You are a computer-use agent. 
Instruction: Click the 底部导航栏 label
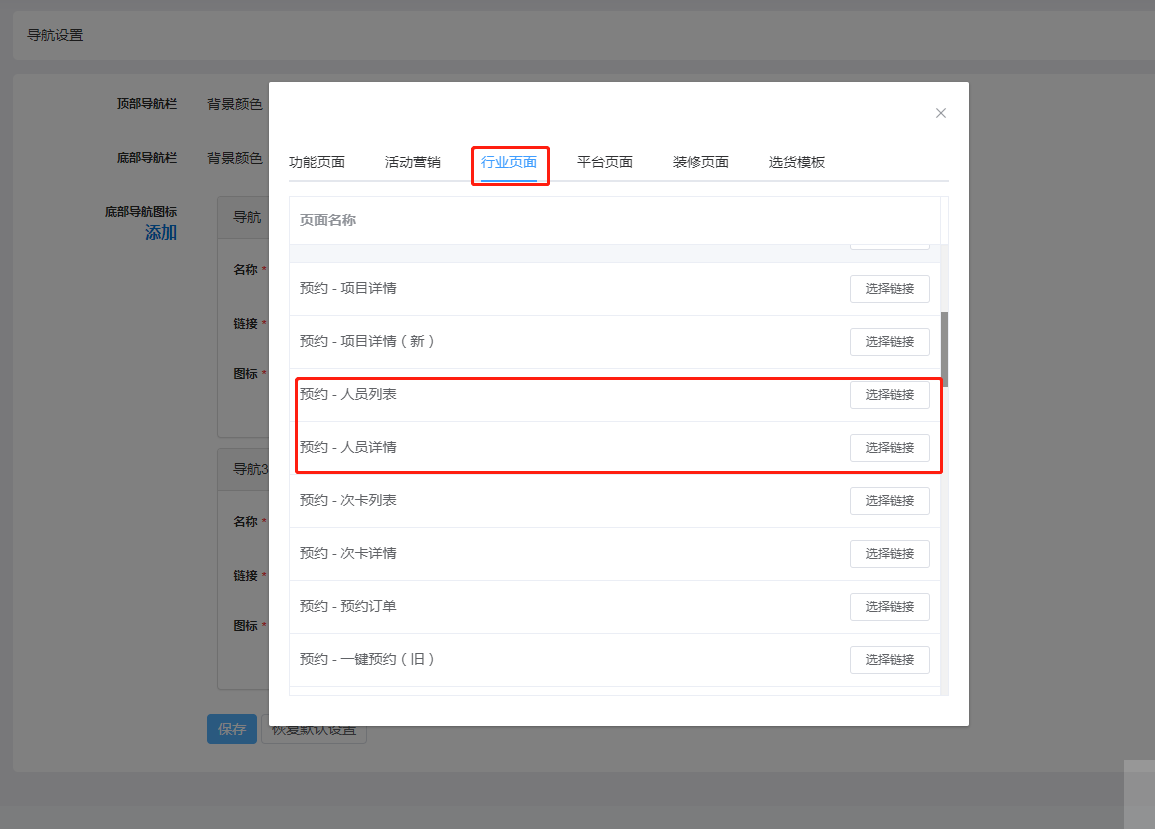147,158
